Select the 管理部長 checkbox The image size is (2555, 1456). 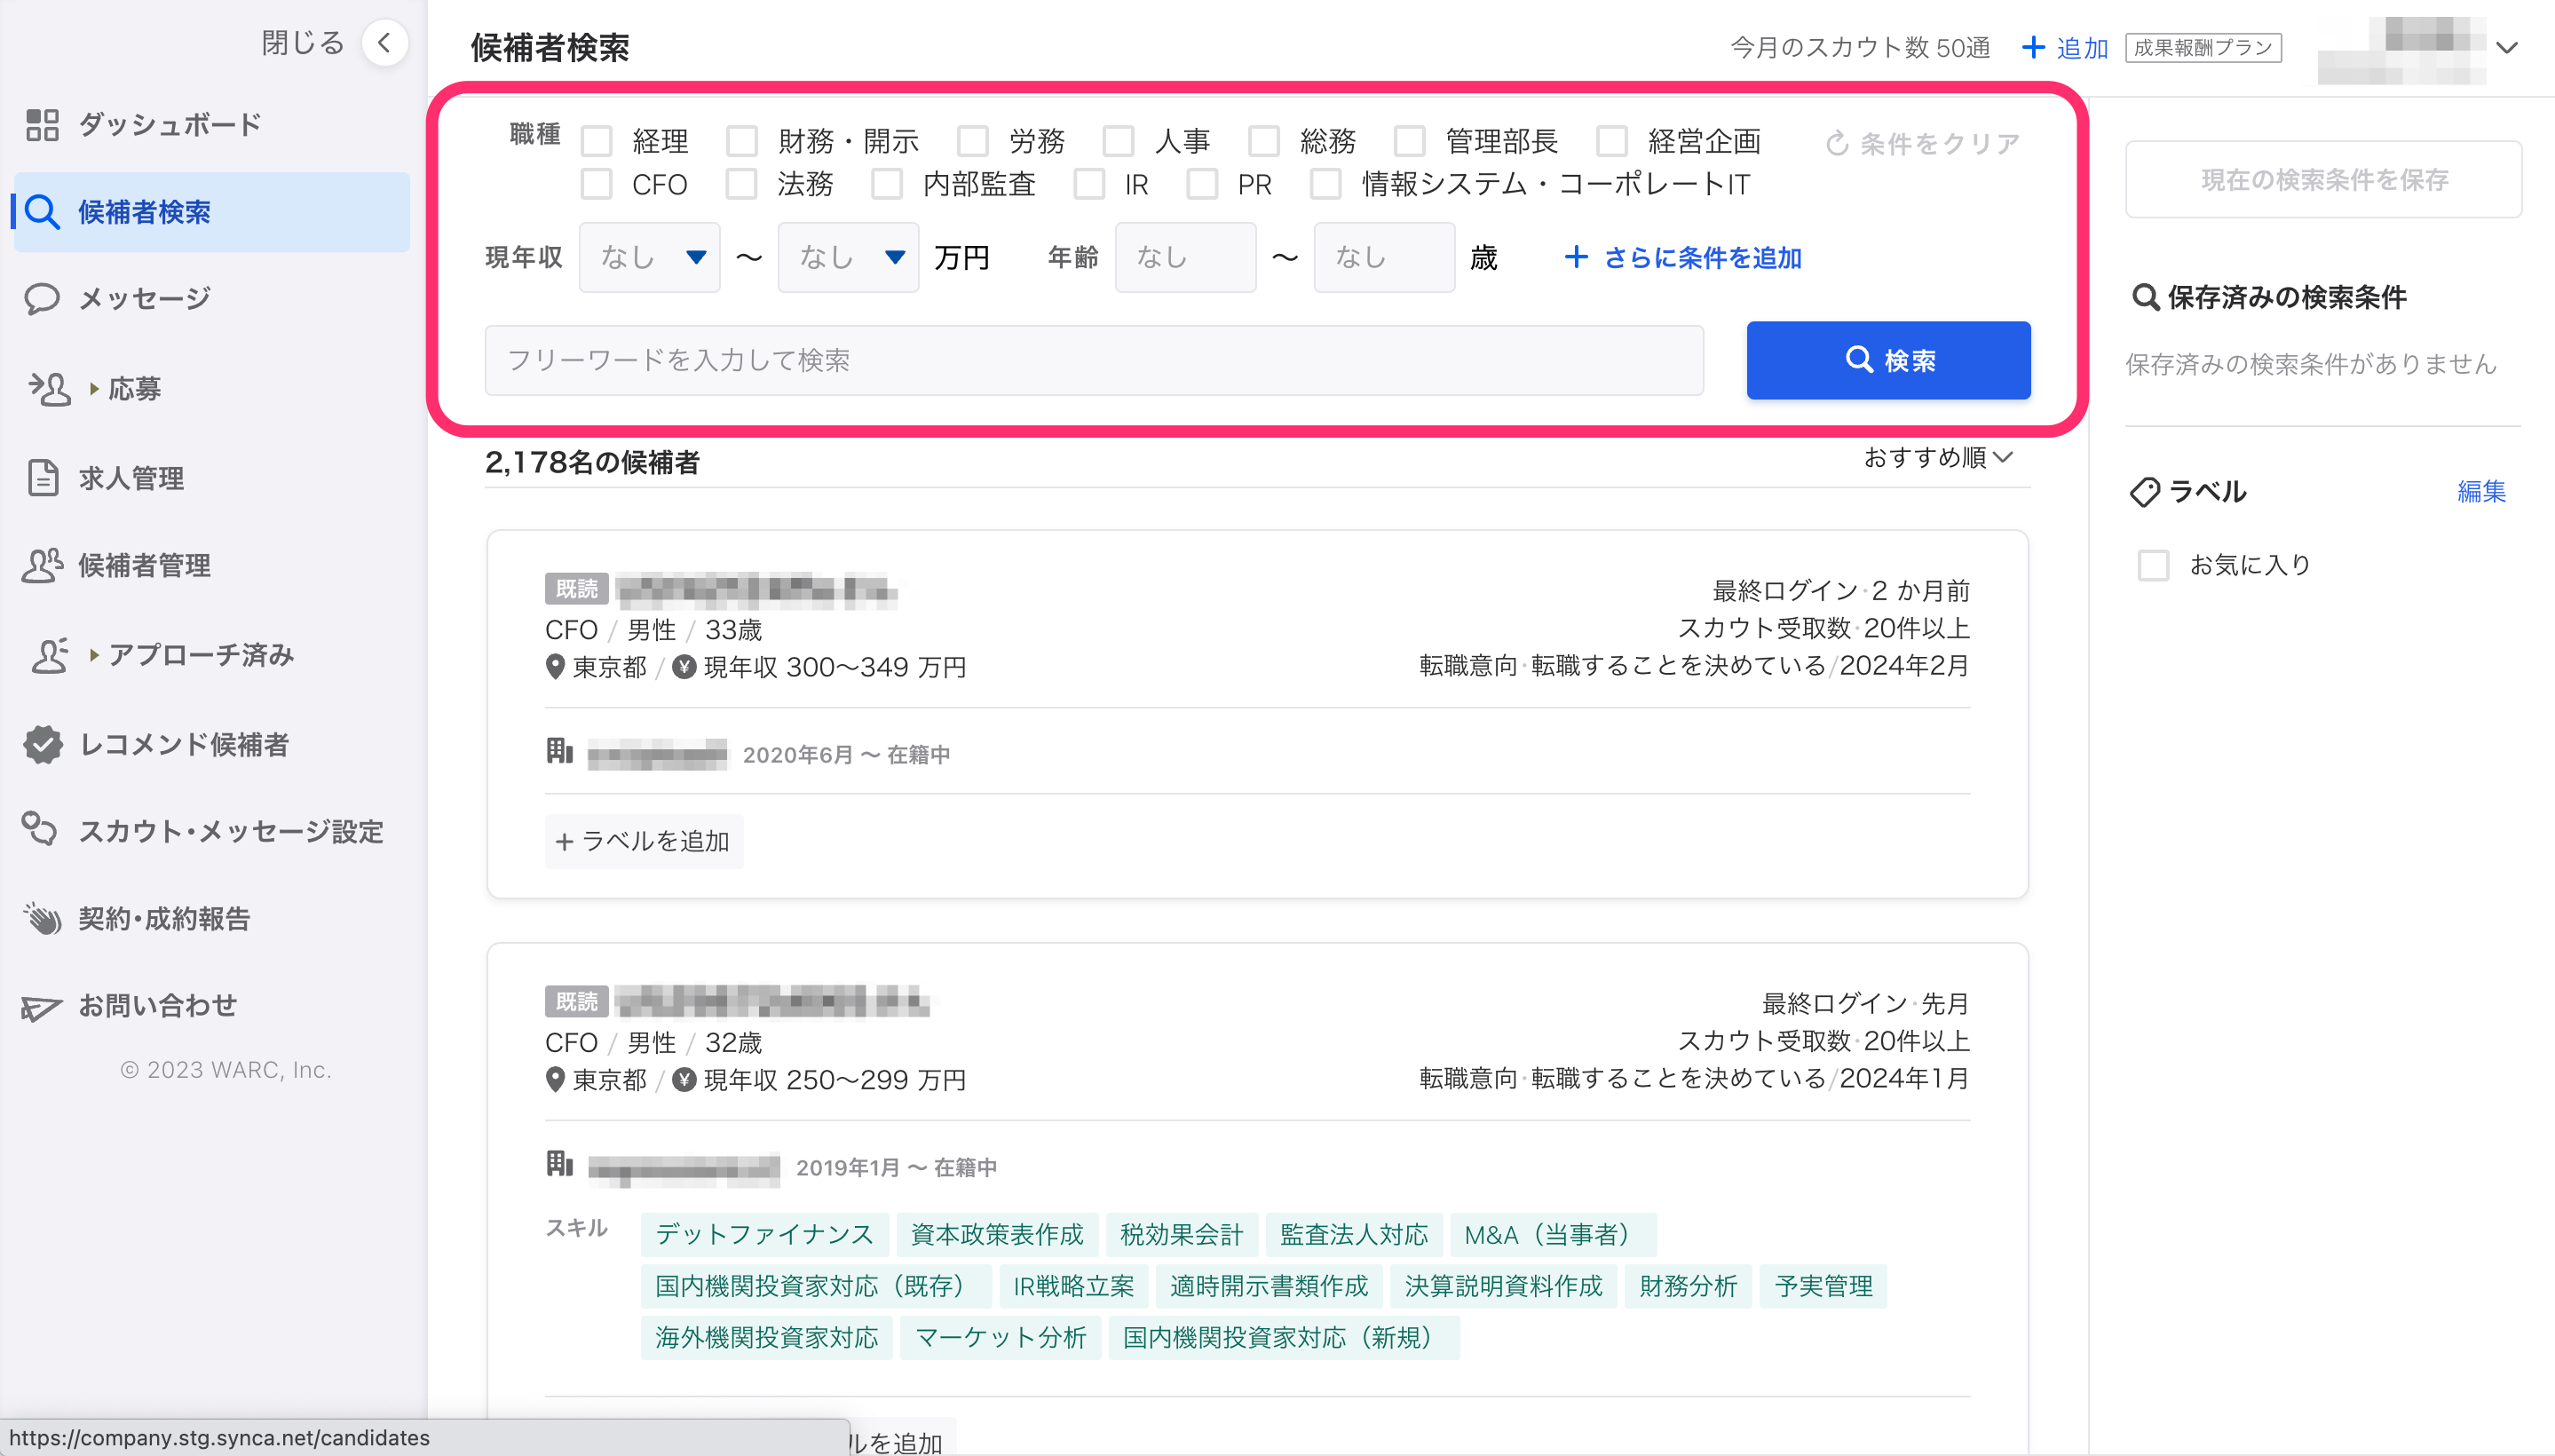coord(1410,141)
